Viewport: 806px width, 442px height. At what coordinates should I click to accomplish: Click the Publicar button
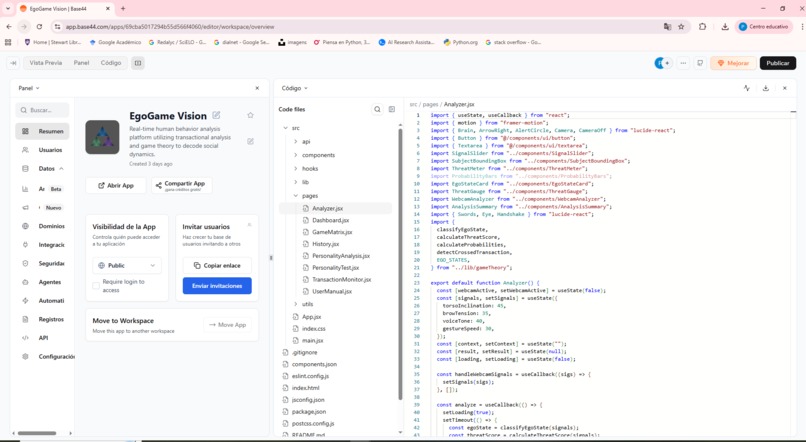pos(778,63)
